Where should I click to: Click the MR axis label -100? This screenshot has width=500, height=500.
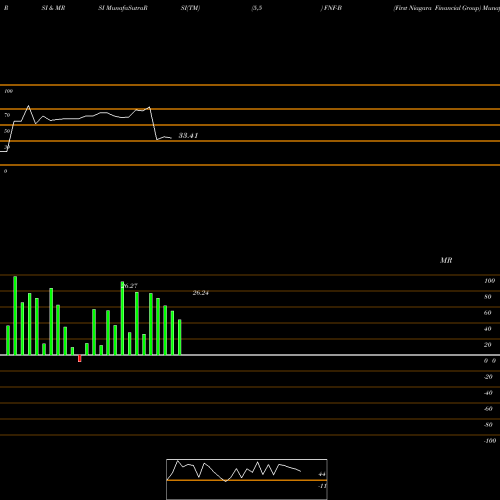tap(490, 441)
